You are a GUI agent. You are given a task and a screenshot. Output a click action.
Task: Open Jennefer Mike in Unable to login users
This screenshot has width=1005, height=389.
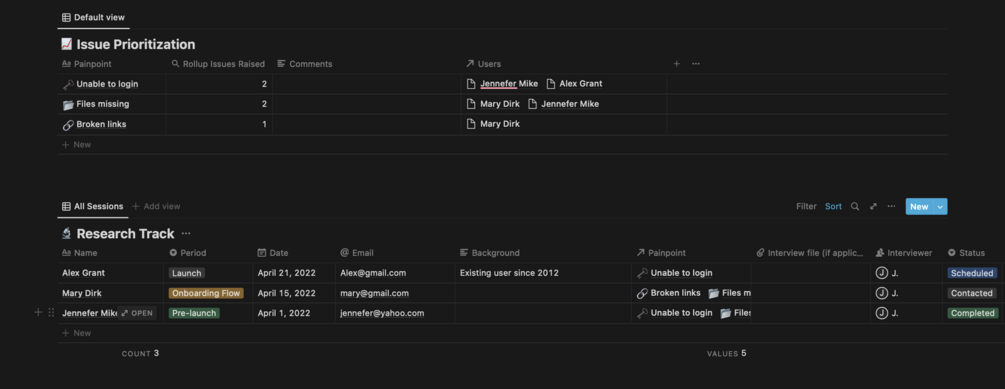pyautogui.click(x=502, y=84)
